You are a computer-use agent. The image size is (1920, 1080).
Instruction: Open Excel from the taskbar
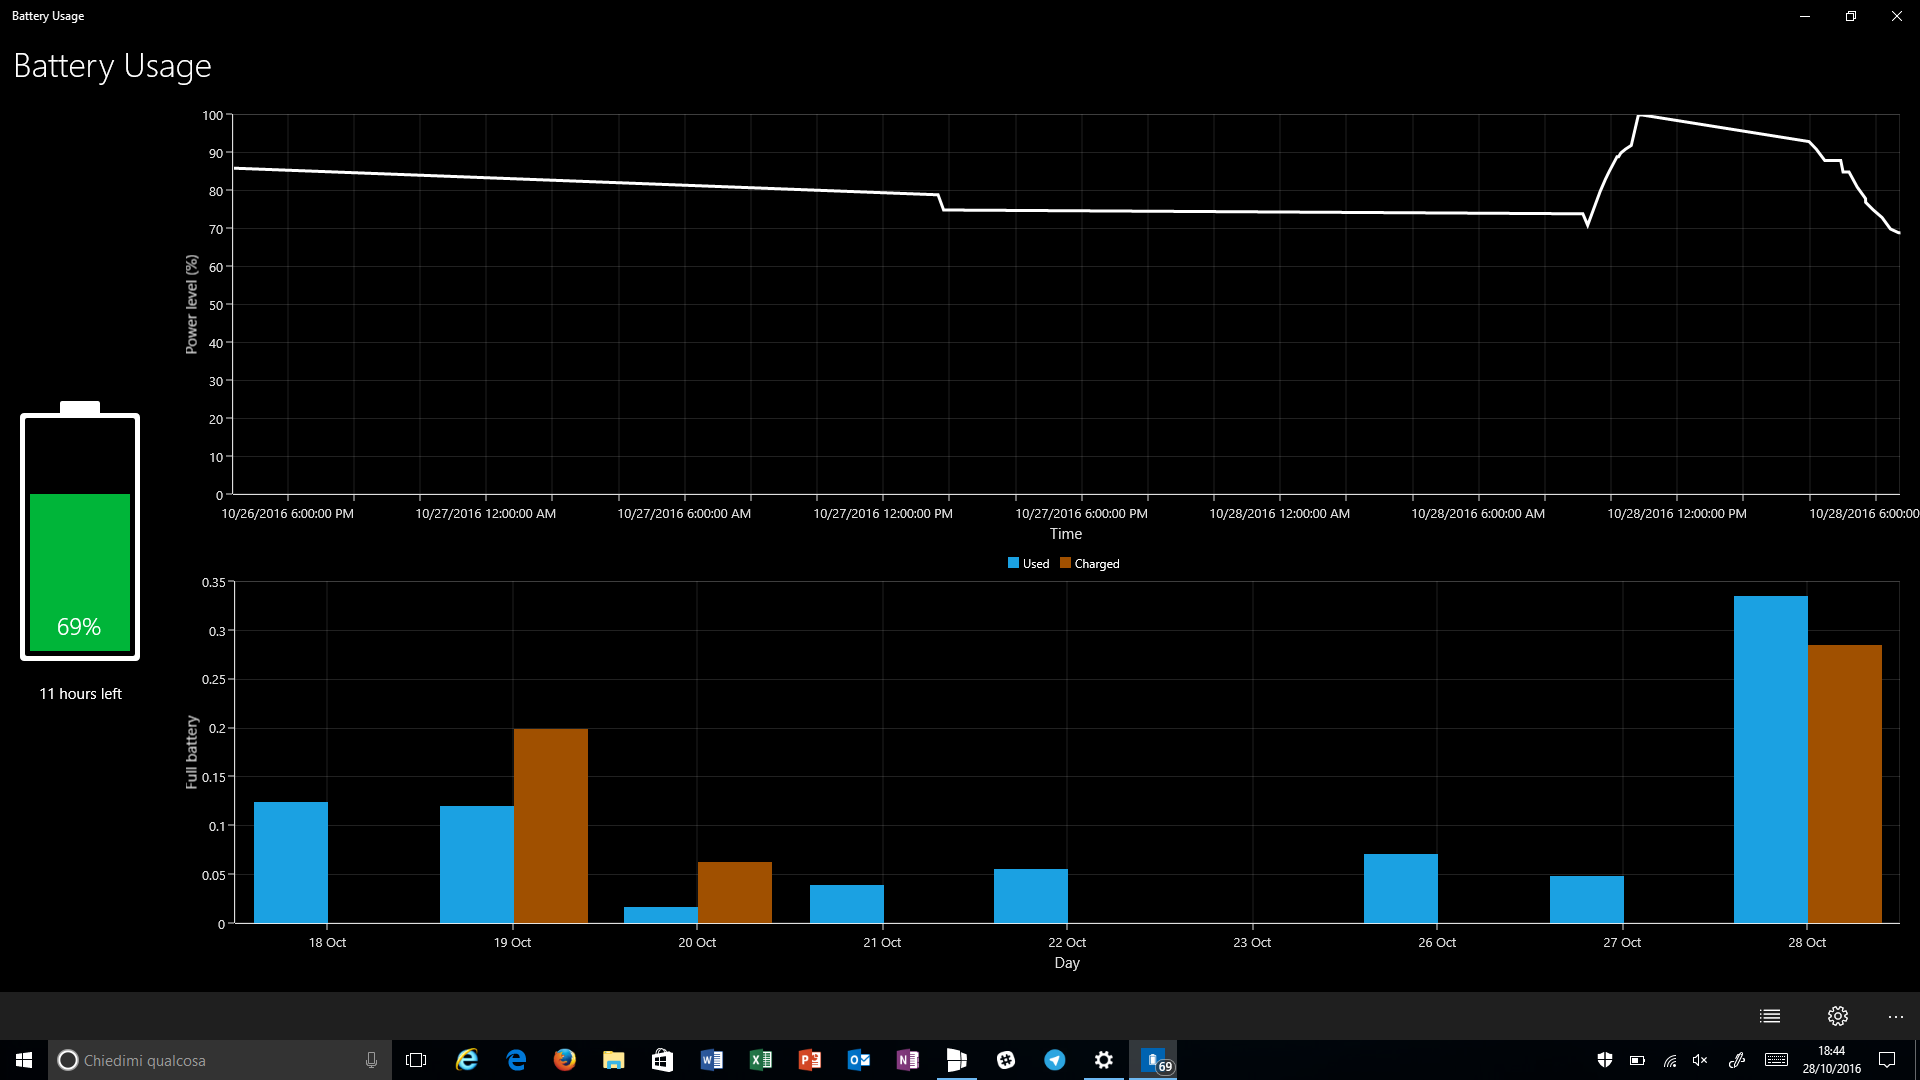tap(760, 1060)
